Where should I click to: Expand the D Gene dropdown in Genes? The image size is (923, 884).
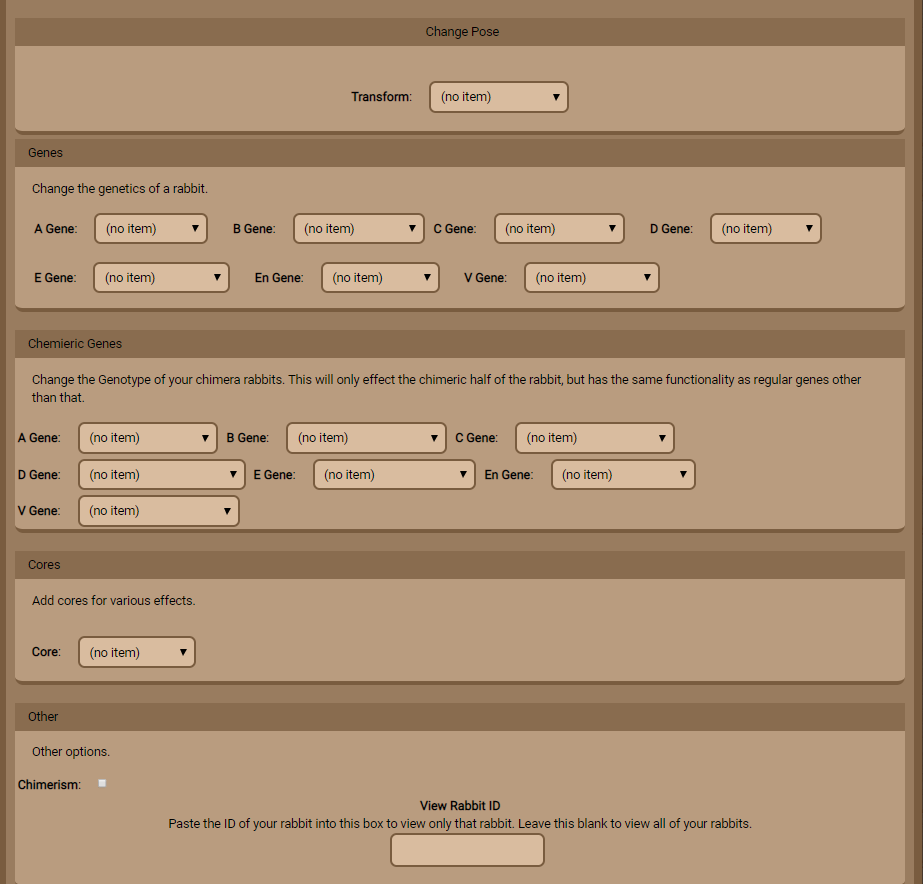pyautogui.click(x=765, y=229)
